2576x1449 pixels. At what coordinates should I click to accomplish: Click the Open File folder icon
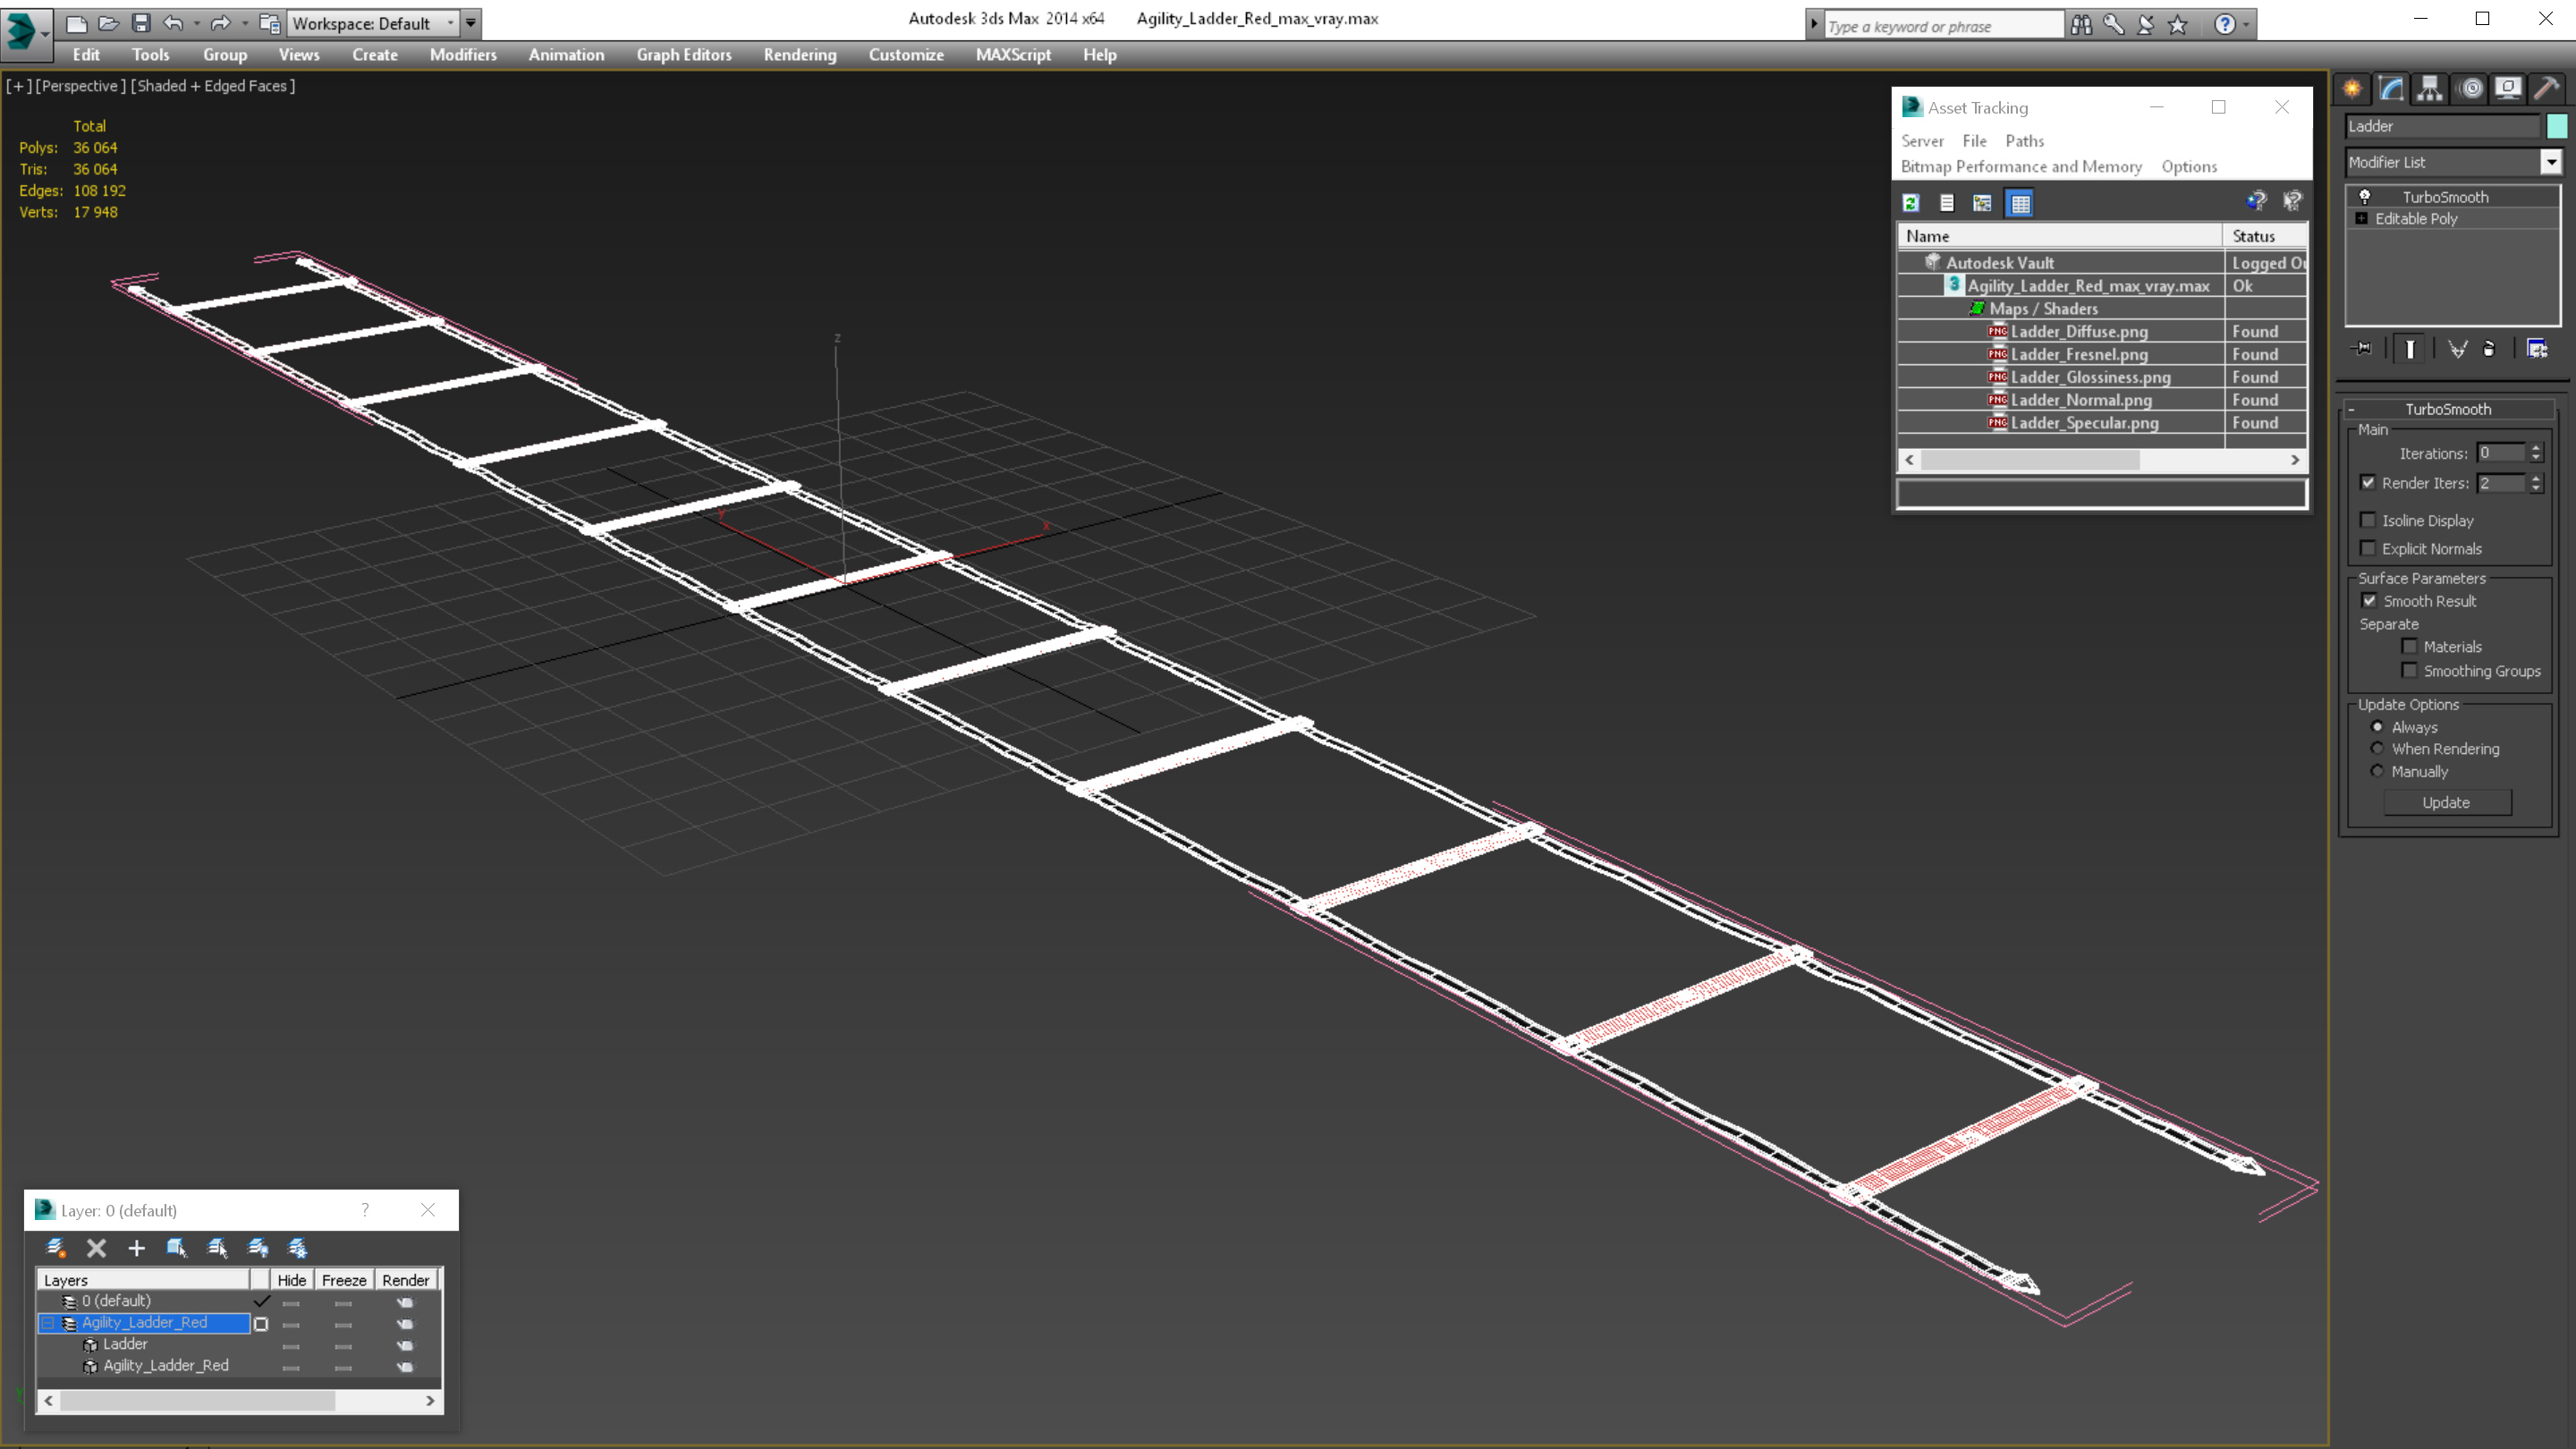coord(109,23)
